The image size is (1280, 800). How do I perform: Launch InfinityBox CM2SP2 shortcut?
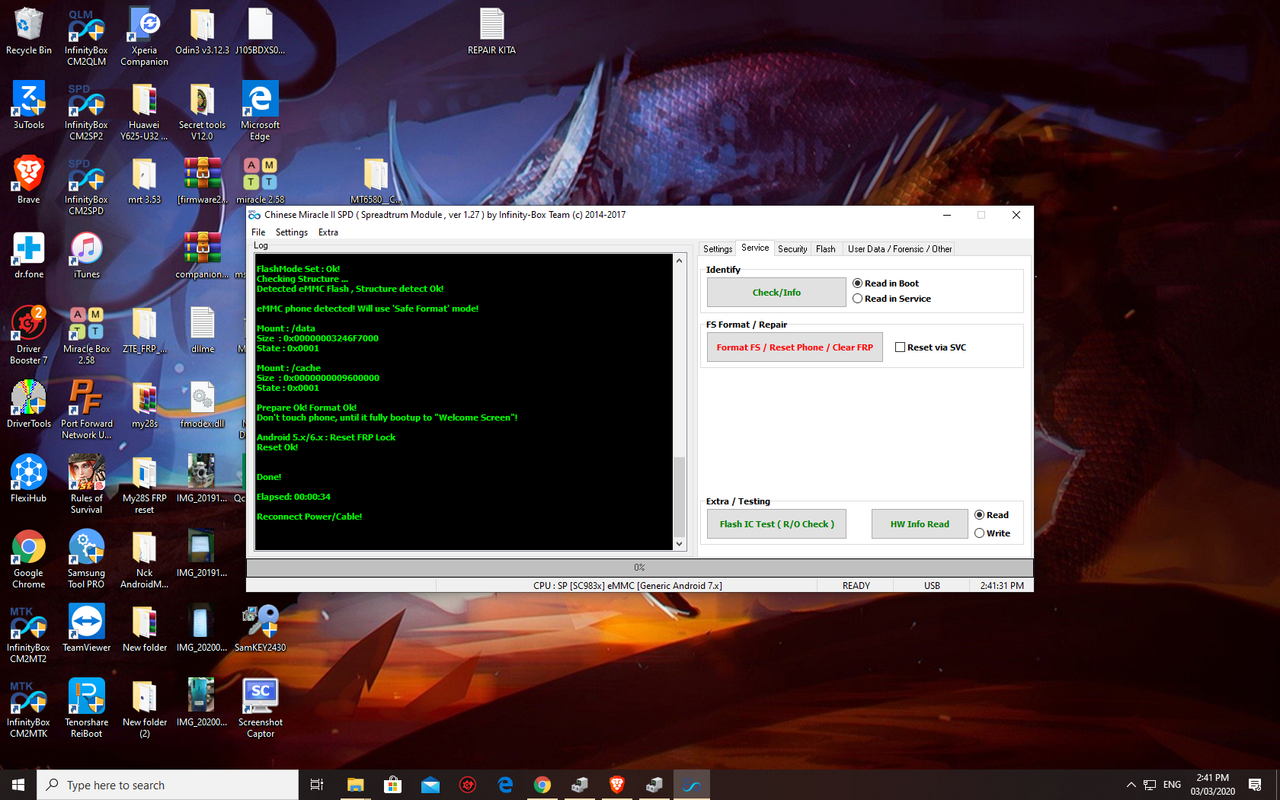86,112
